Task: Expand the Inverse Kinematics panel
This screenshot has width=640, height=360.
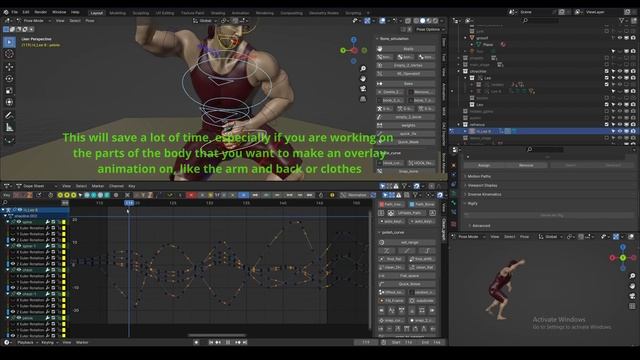Action: tap(484, 194)
